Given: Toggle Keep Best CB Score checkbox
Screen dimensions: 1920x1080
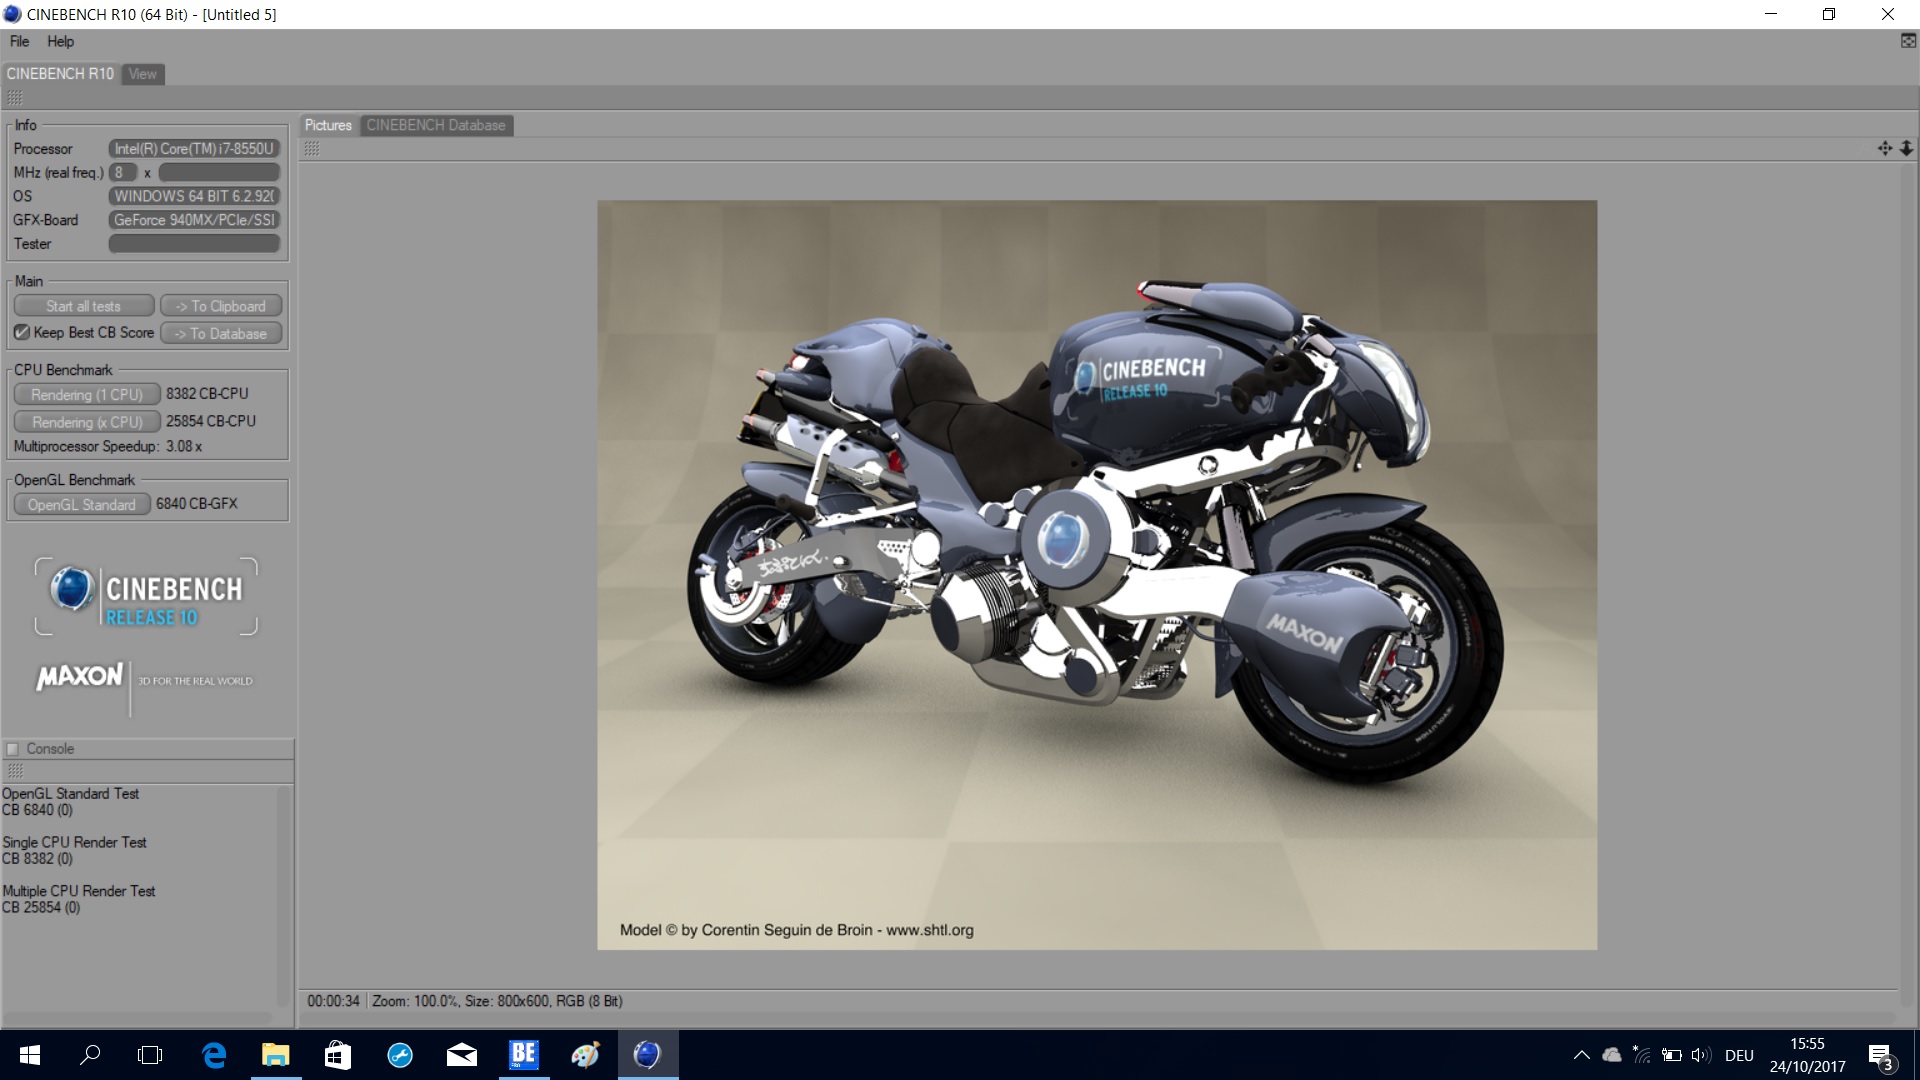Looking at the screenshot, I should tap(22, 333).
